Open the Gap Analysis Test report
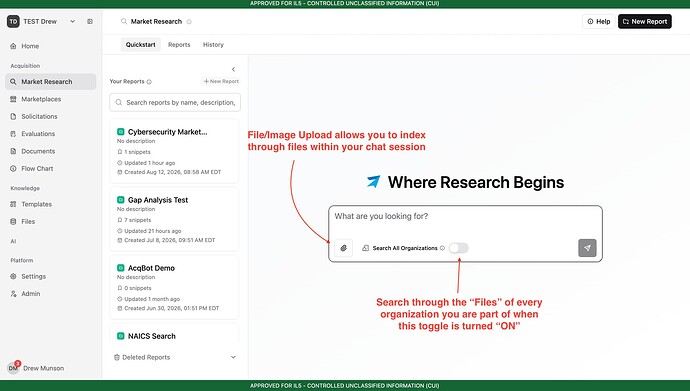The width and height of the screenshot is (690, 391). pos(174,219)
